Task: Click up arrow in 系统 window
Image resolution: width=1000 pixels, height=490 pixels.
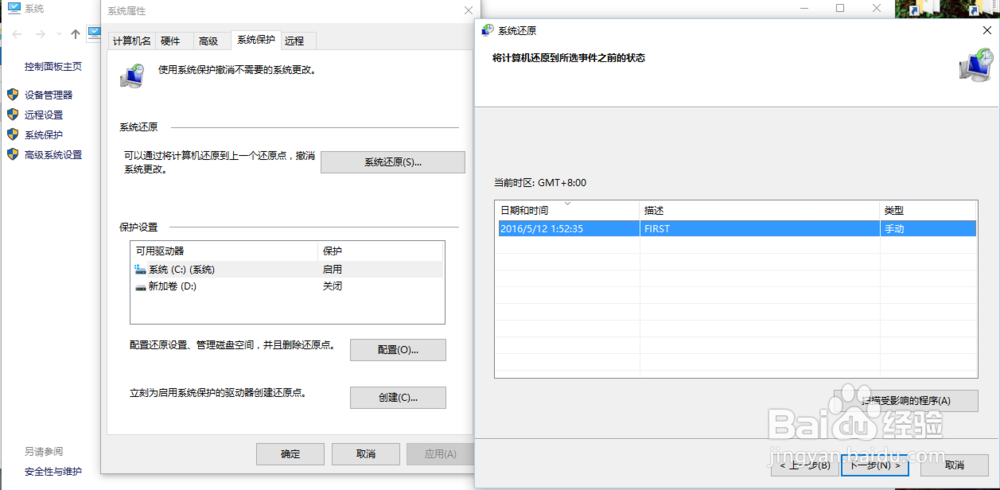Action: [75, 34]
